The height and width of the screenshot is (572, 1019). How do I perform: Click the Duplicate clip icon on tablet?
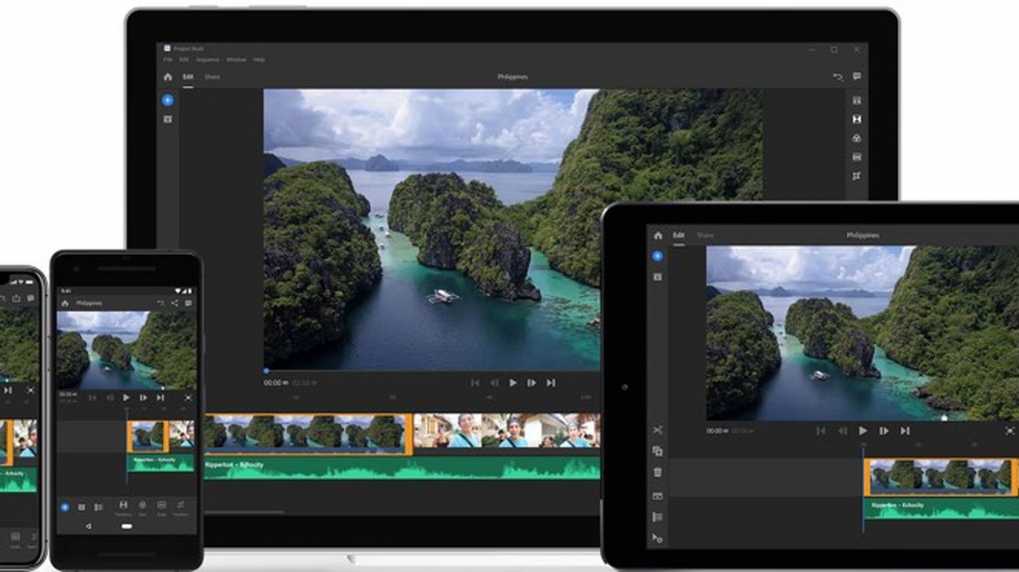pos(658,451)
